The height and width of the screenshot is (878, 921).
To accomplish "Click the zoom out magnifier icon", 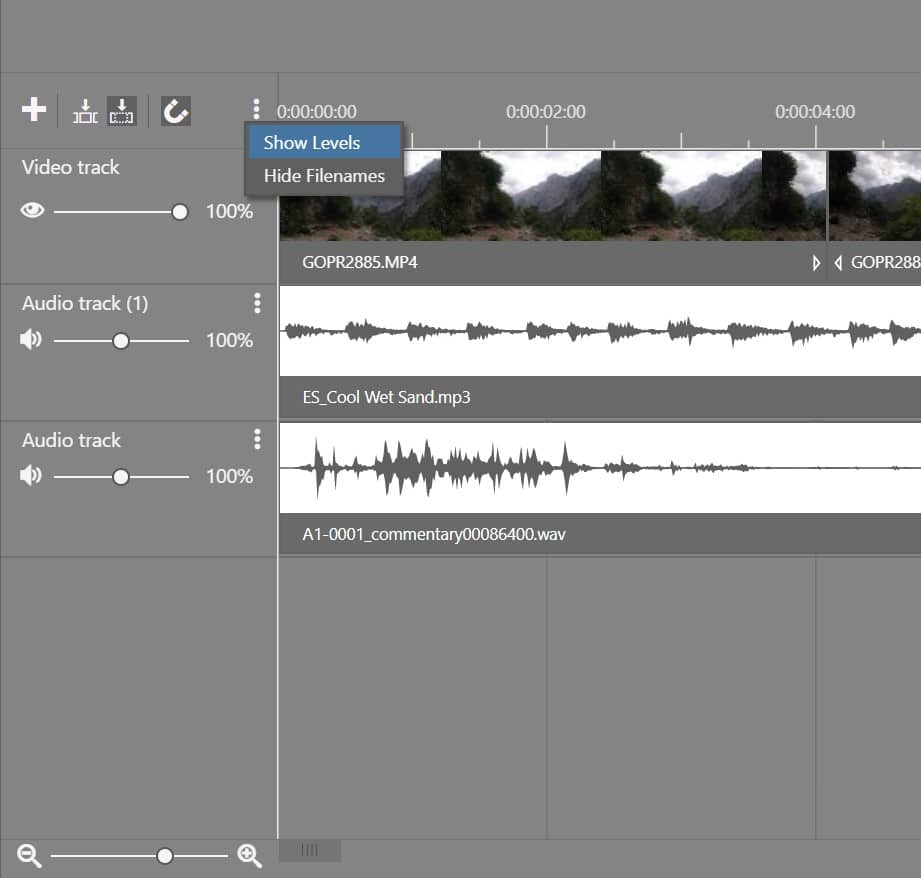I will click(29, 856).
